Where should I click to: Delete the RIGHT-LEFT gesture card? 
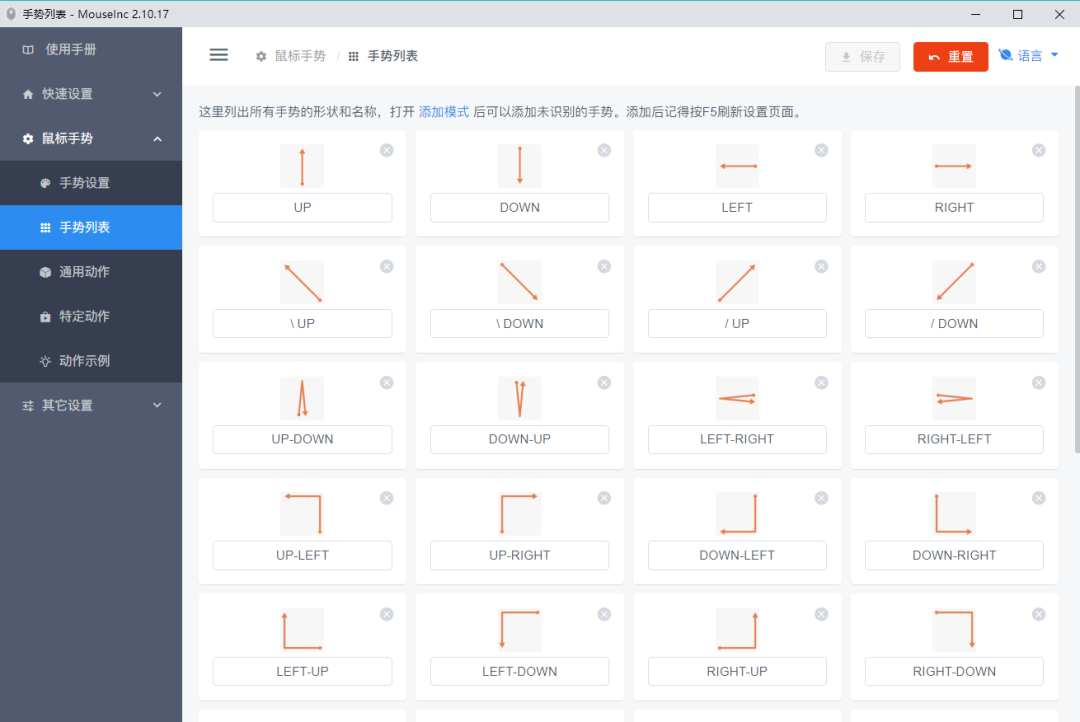[x=1039, y=382]
